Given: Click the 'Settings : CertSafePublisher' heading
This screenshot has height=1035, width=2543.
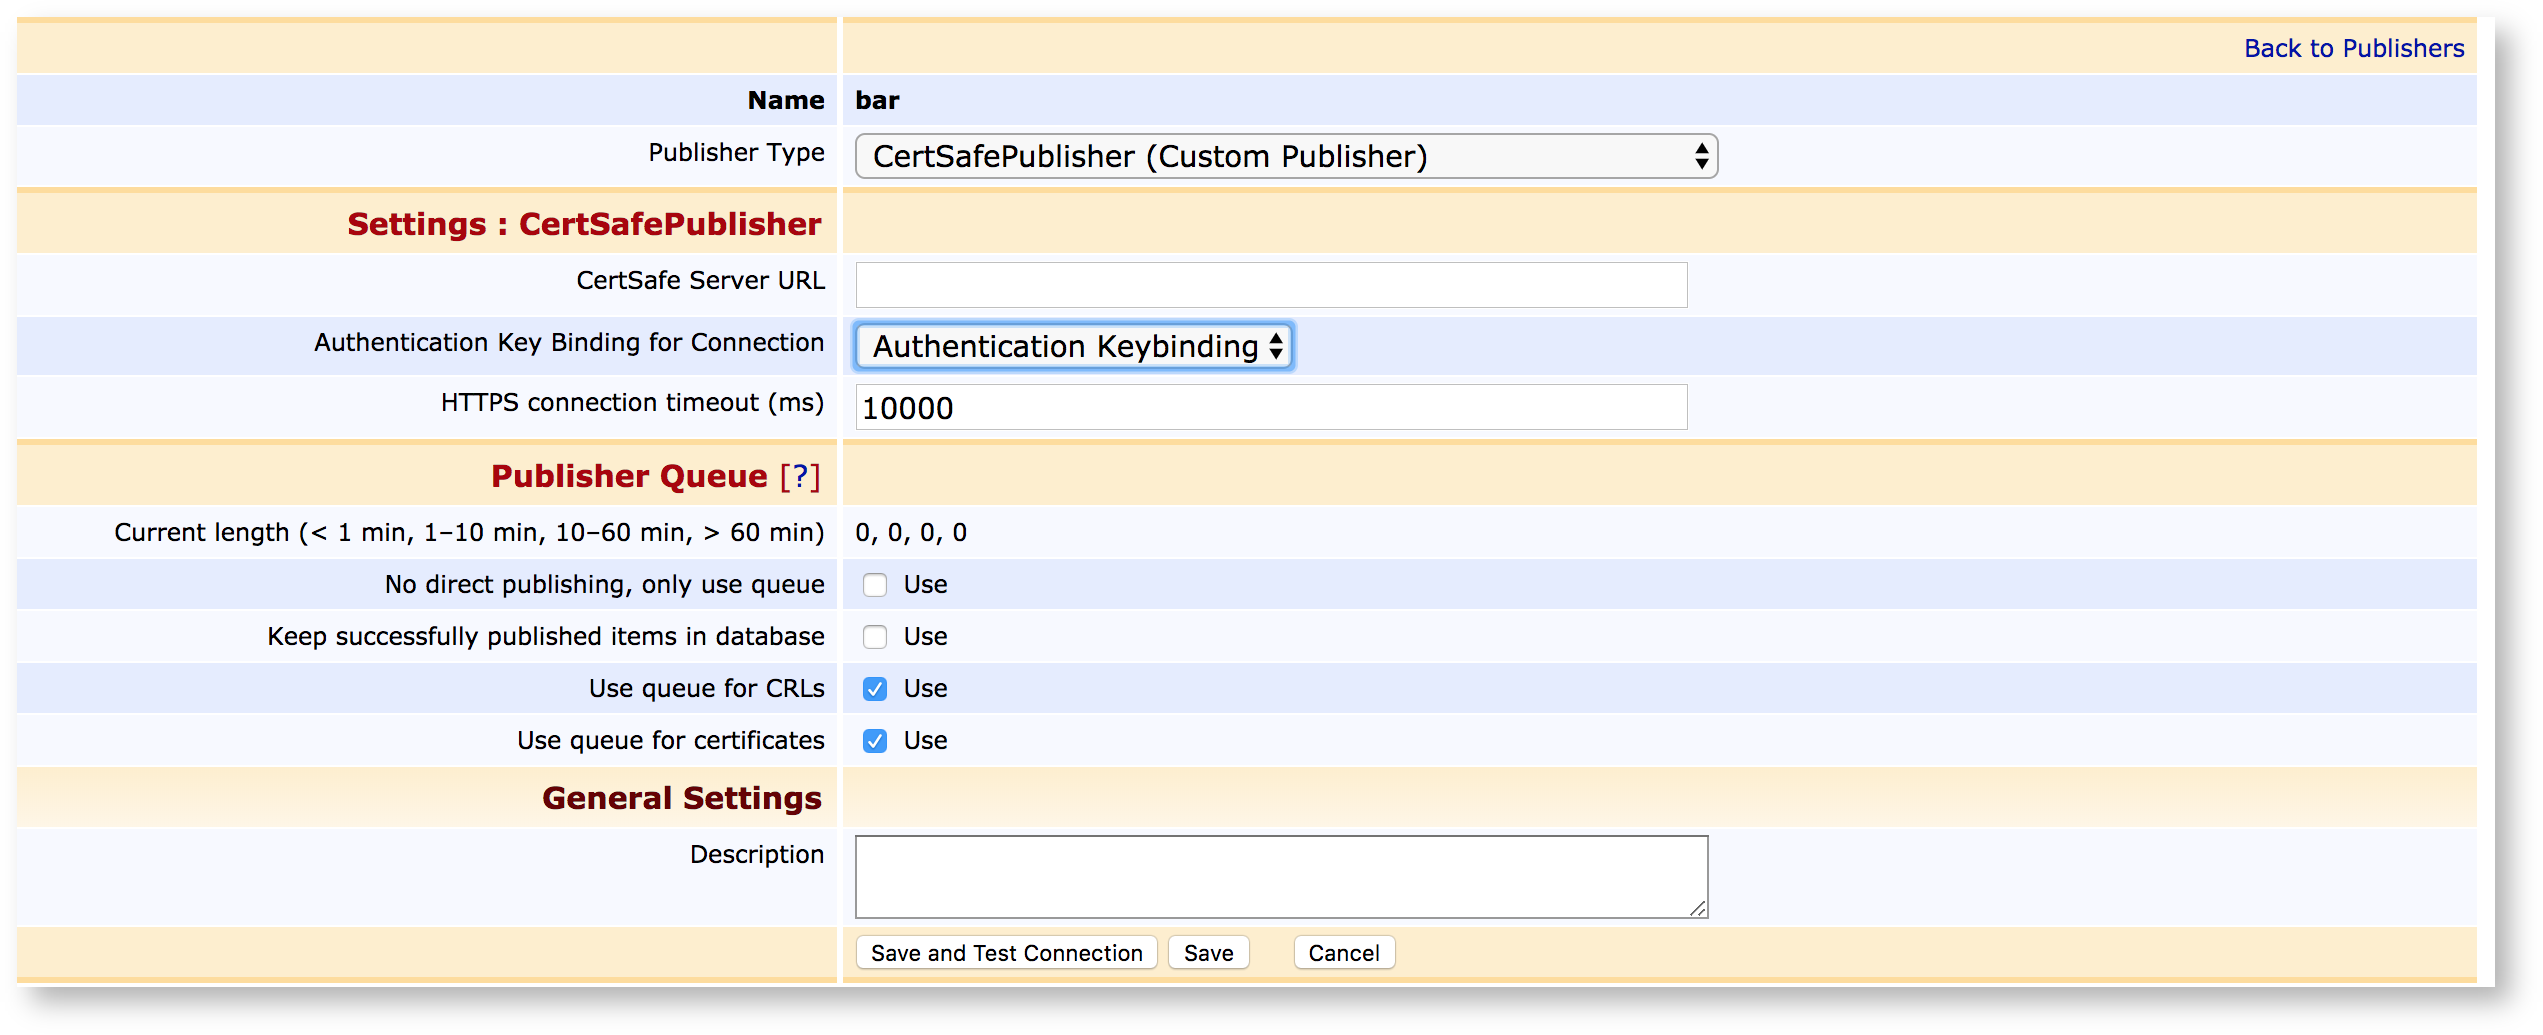Looking at the screenshot, I should tap(584, 224).
